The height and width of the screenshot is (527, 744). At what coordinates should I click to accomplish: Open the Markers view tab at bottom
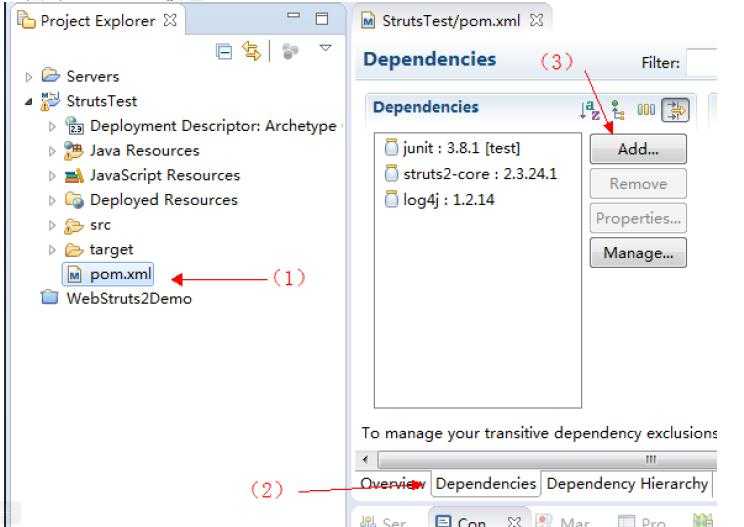(x=563, y=522)
